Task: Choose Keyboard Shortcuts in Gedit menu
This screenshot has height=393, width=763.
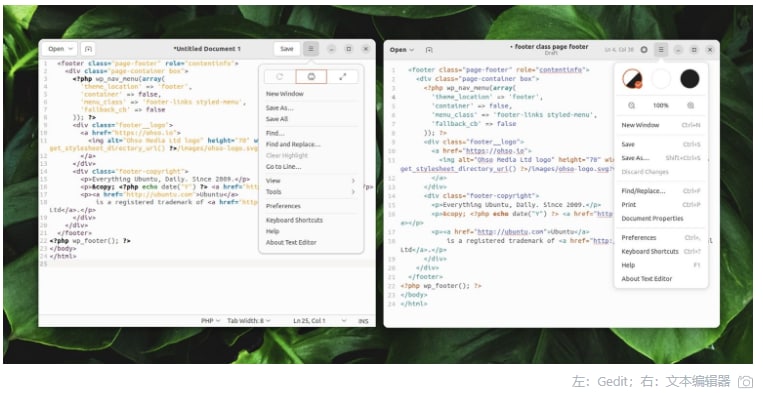Action: 310,220
